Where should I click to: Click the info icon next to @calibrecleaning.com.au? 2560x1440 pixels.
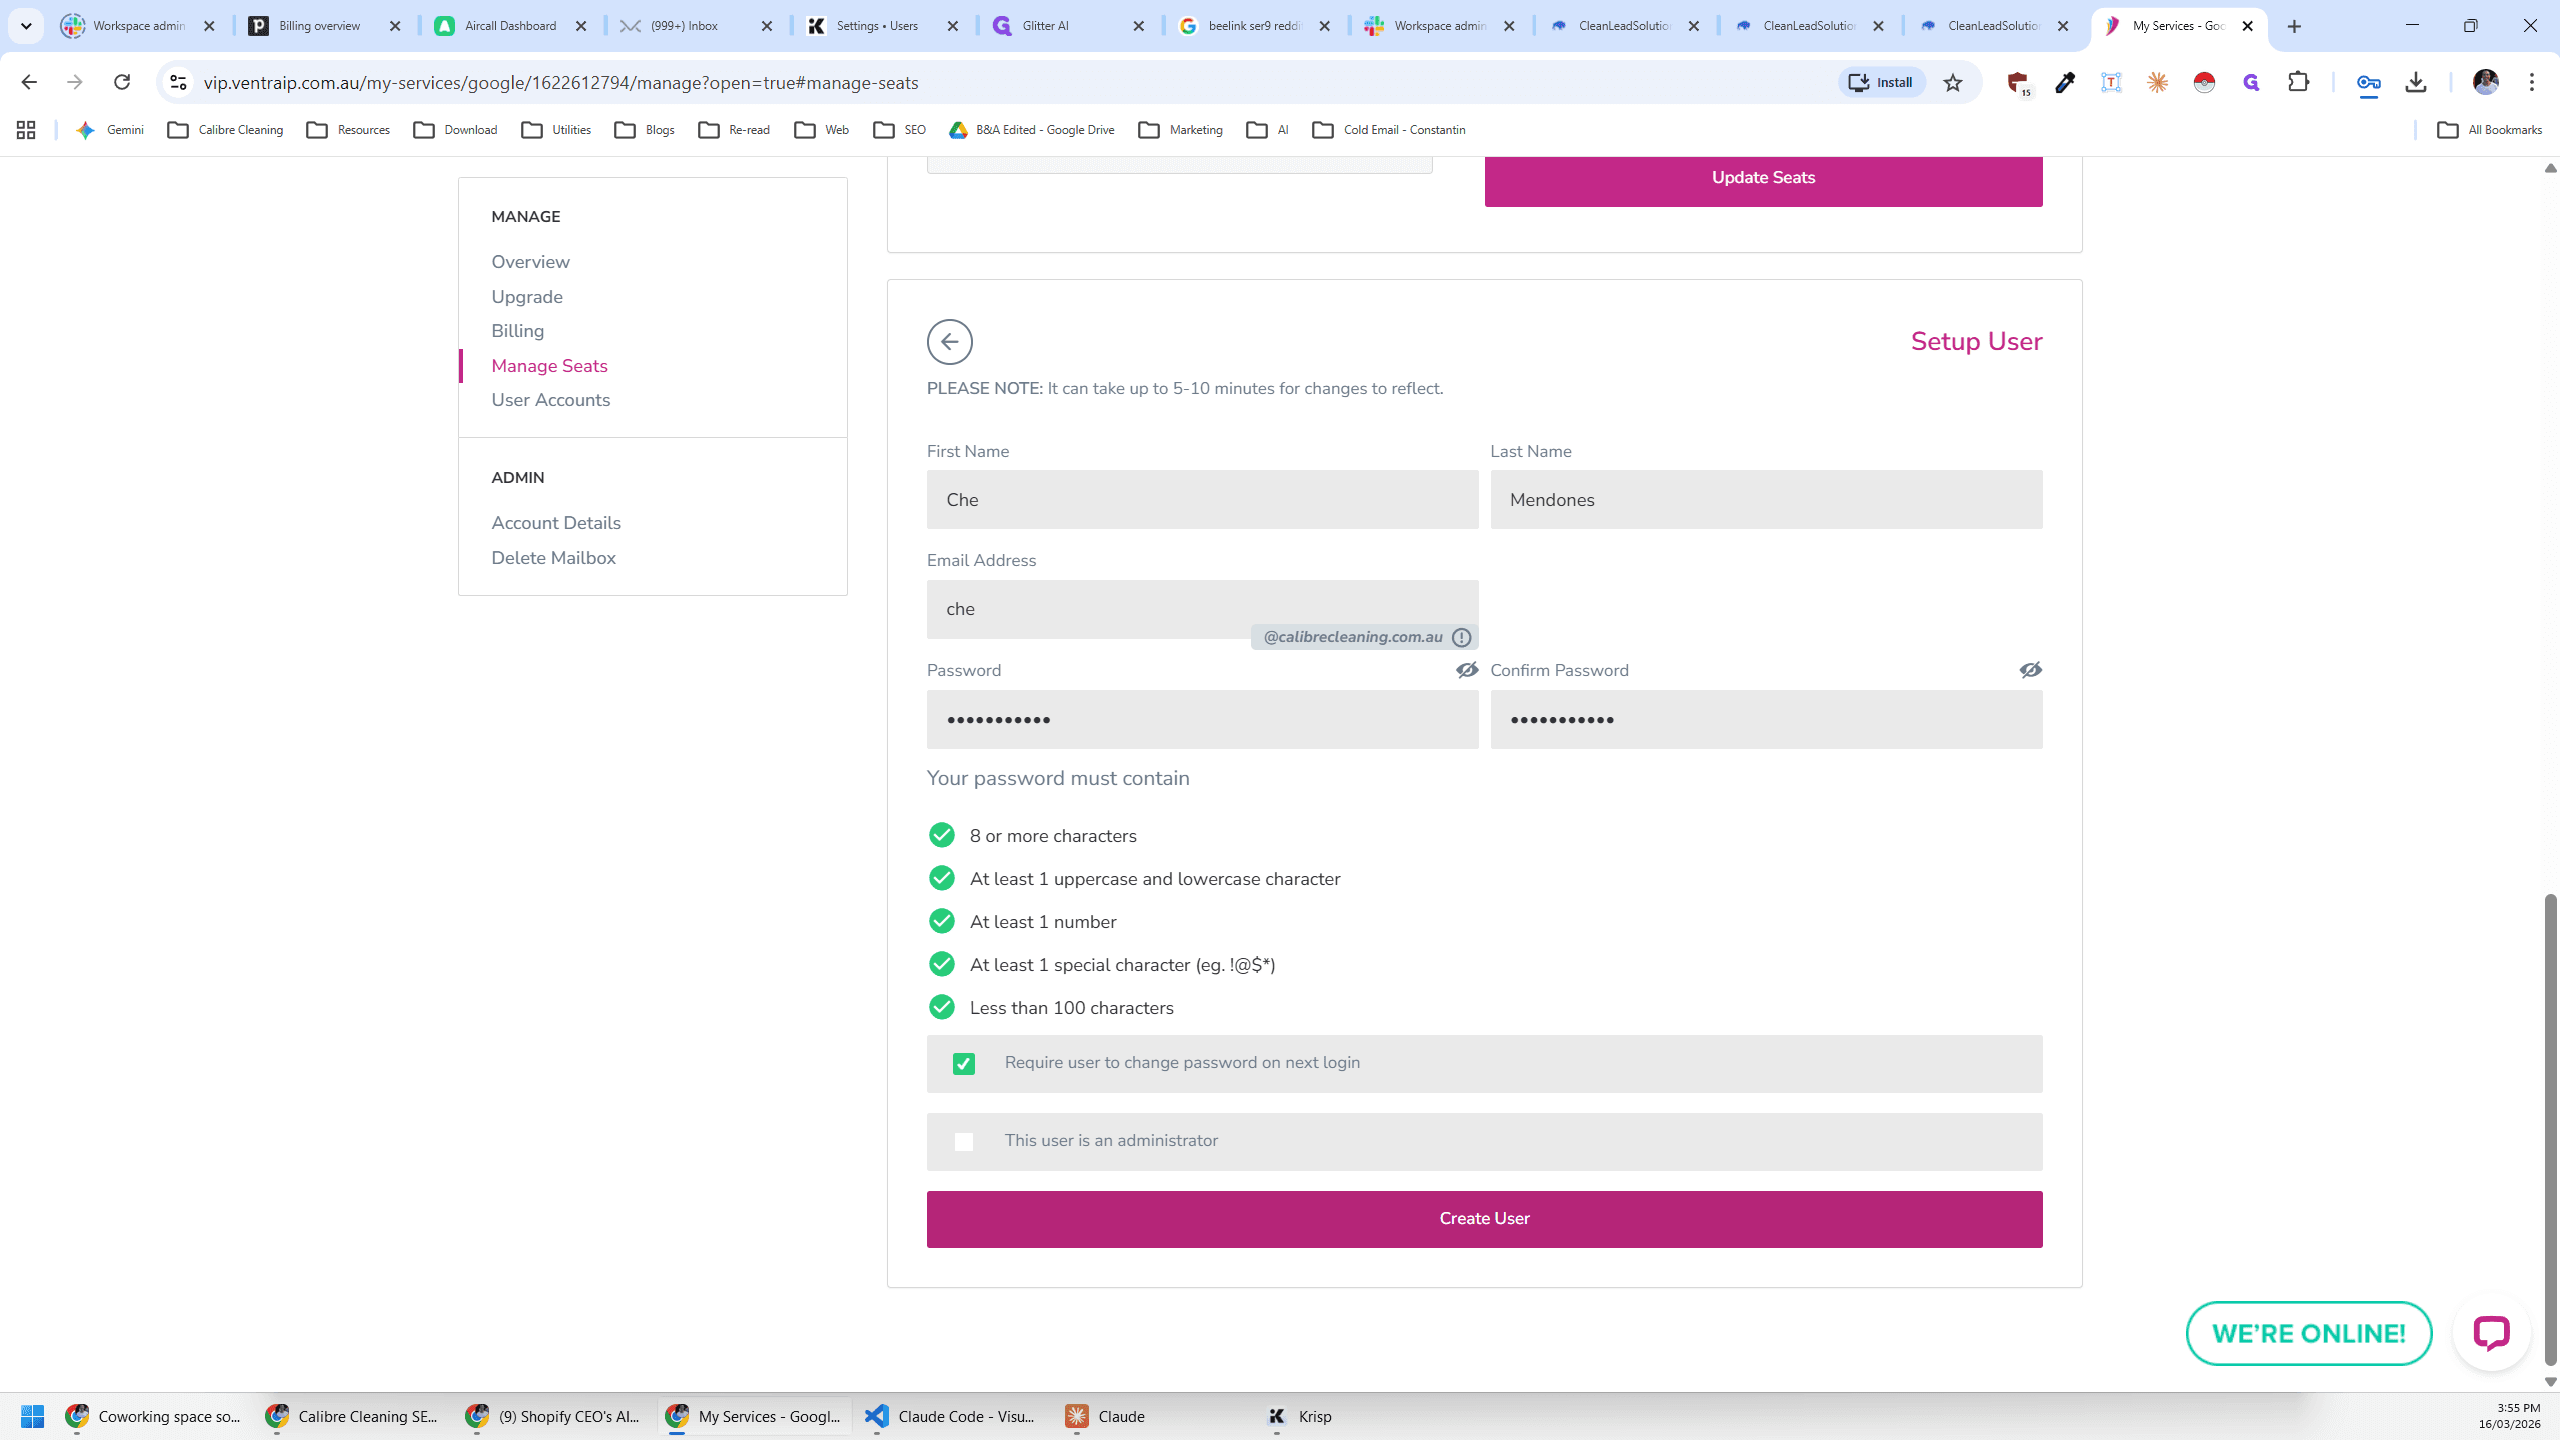pos(1461,637)
